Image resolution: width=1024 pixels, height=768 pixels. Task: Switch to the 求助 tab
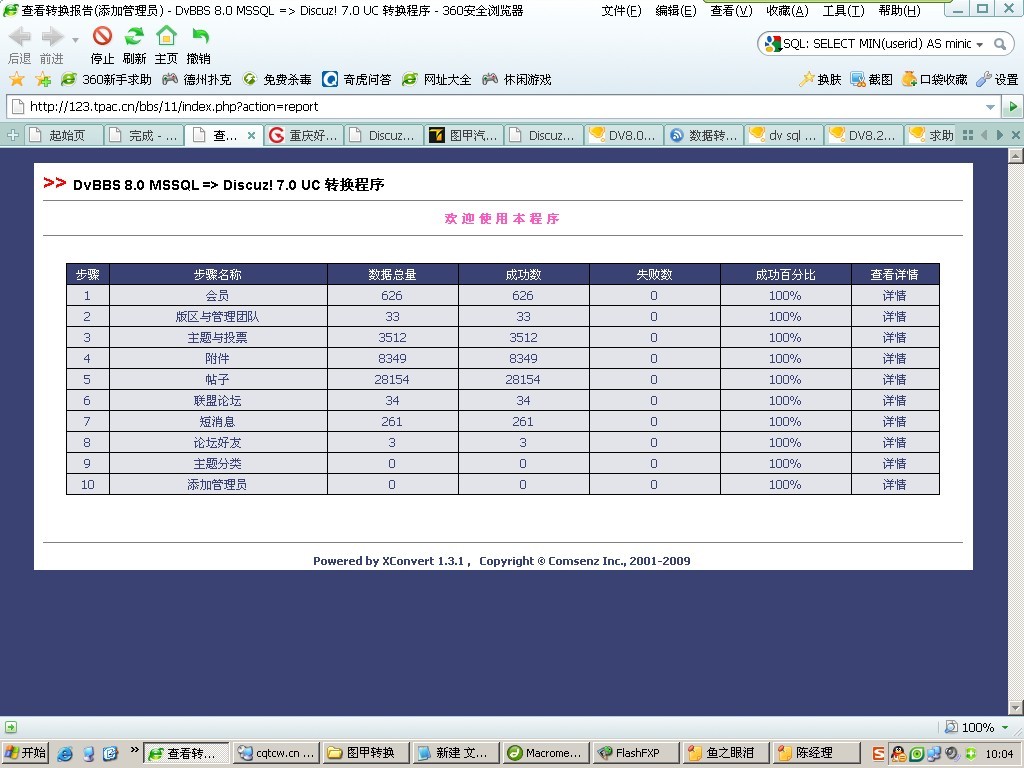(933, 135)
